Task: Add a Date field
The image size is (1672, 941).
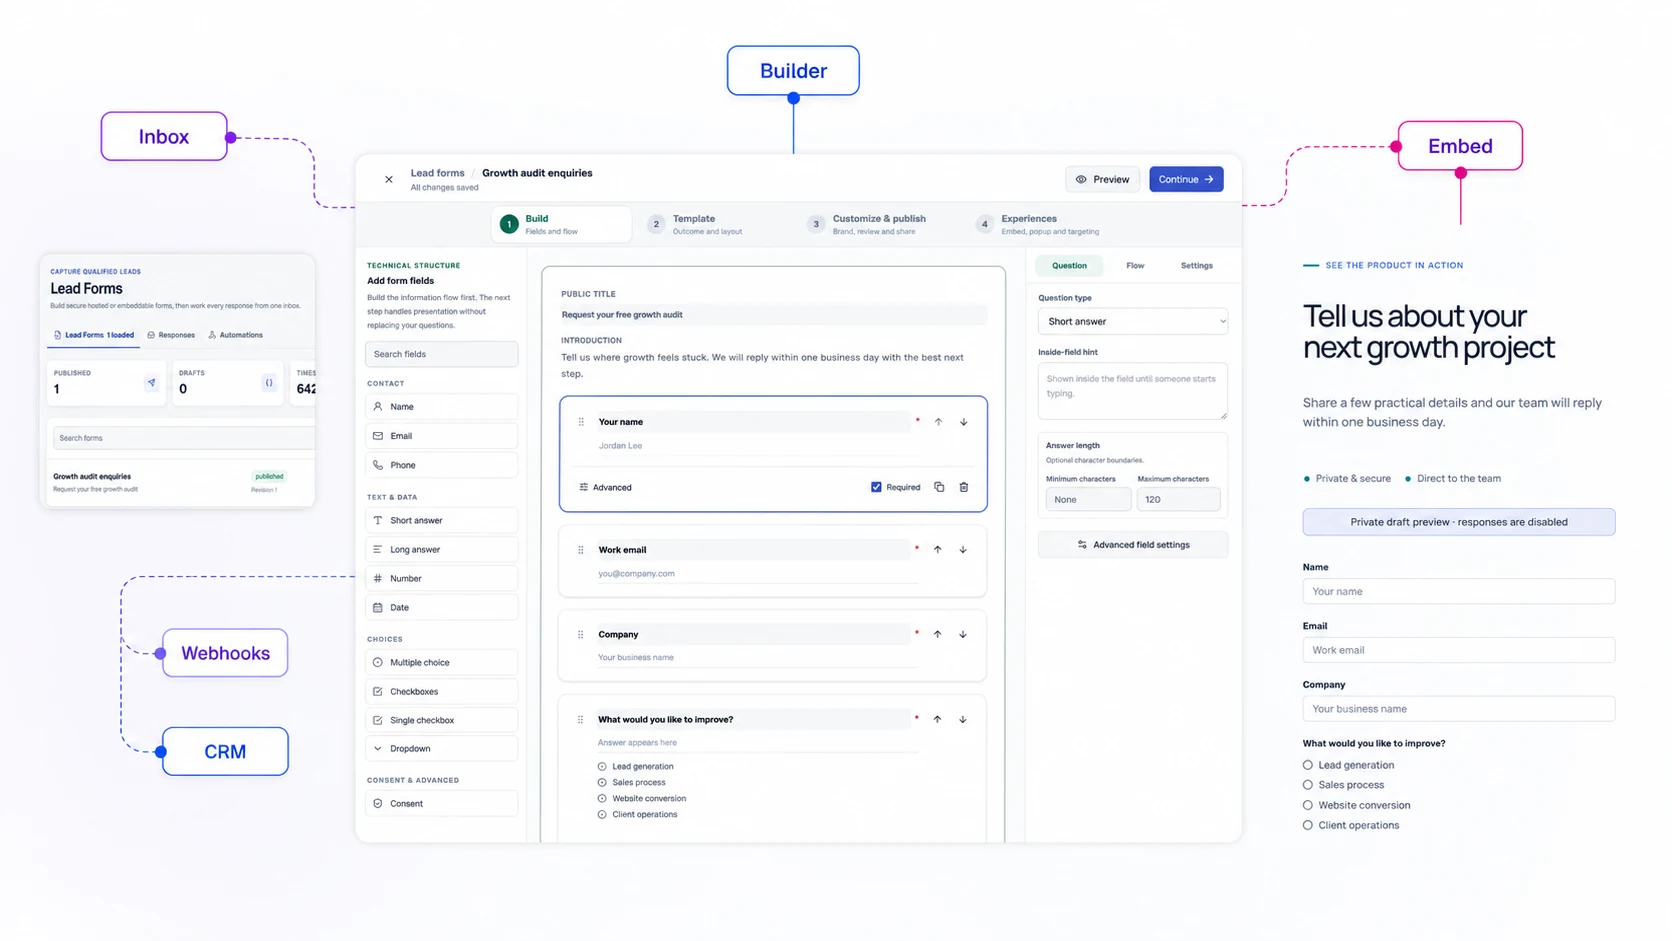Action: pyautogui.click(x=441, y=607)
